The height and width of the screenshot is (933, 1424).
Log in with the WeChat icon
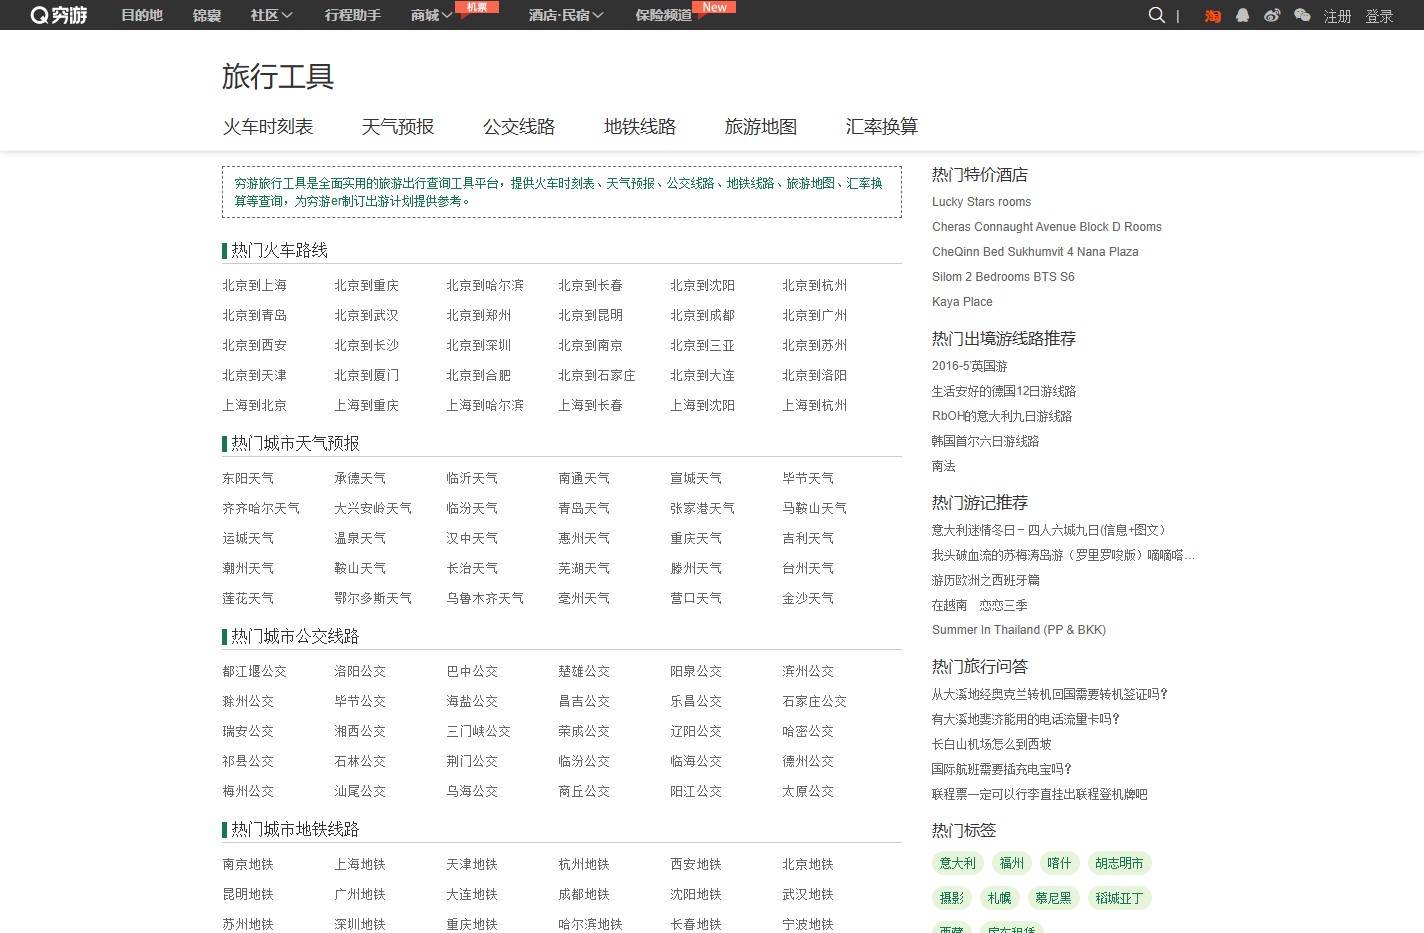pos(1302,15)
